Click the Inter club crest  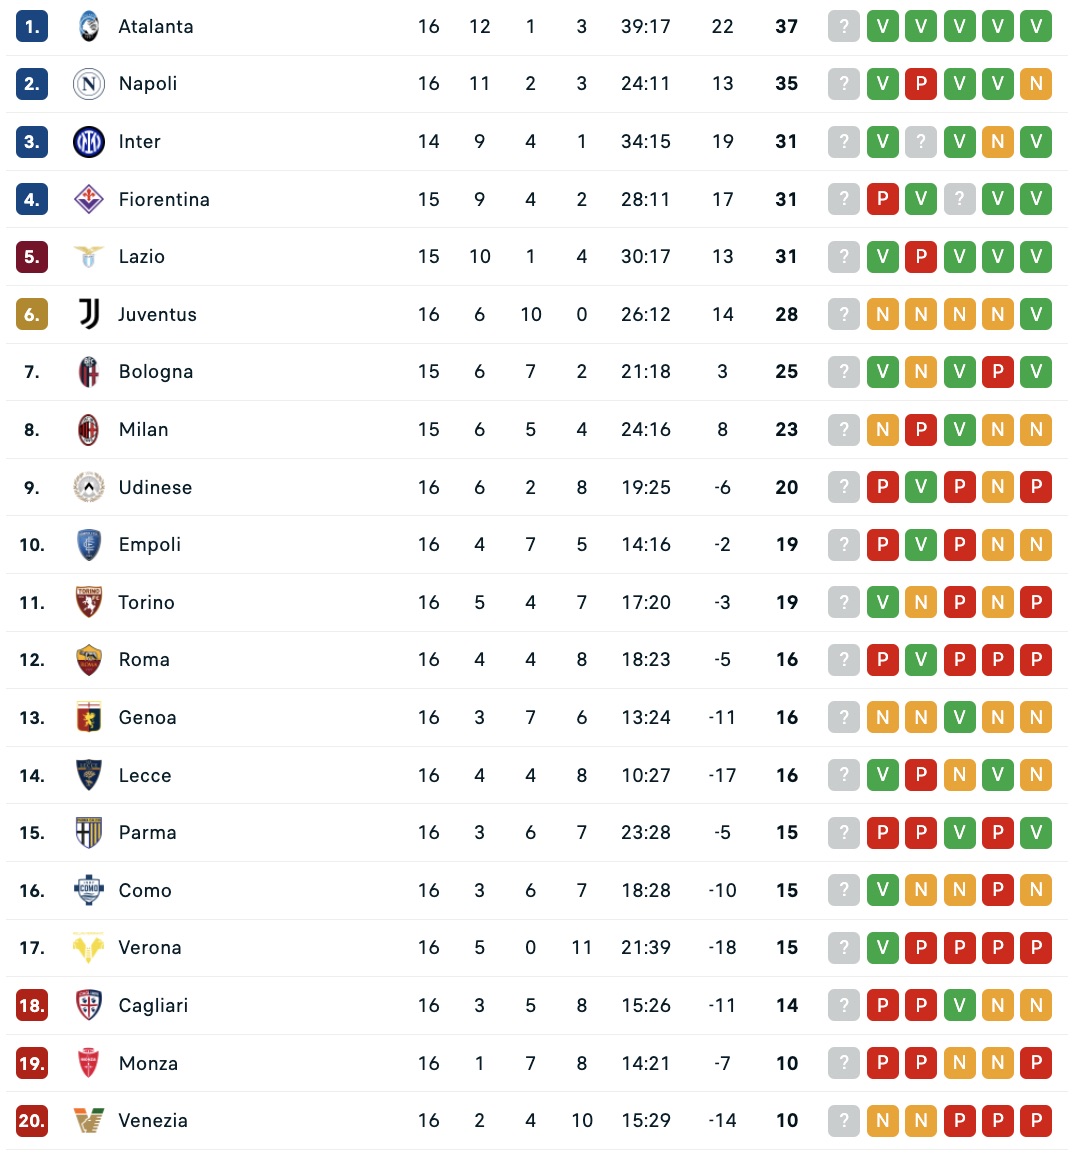[x=89, y=142]
